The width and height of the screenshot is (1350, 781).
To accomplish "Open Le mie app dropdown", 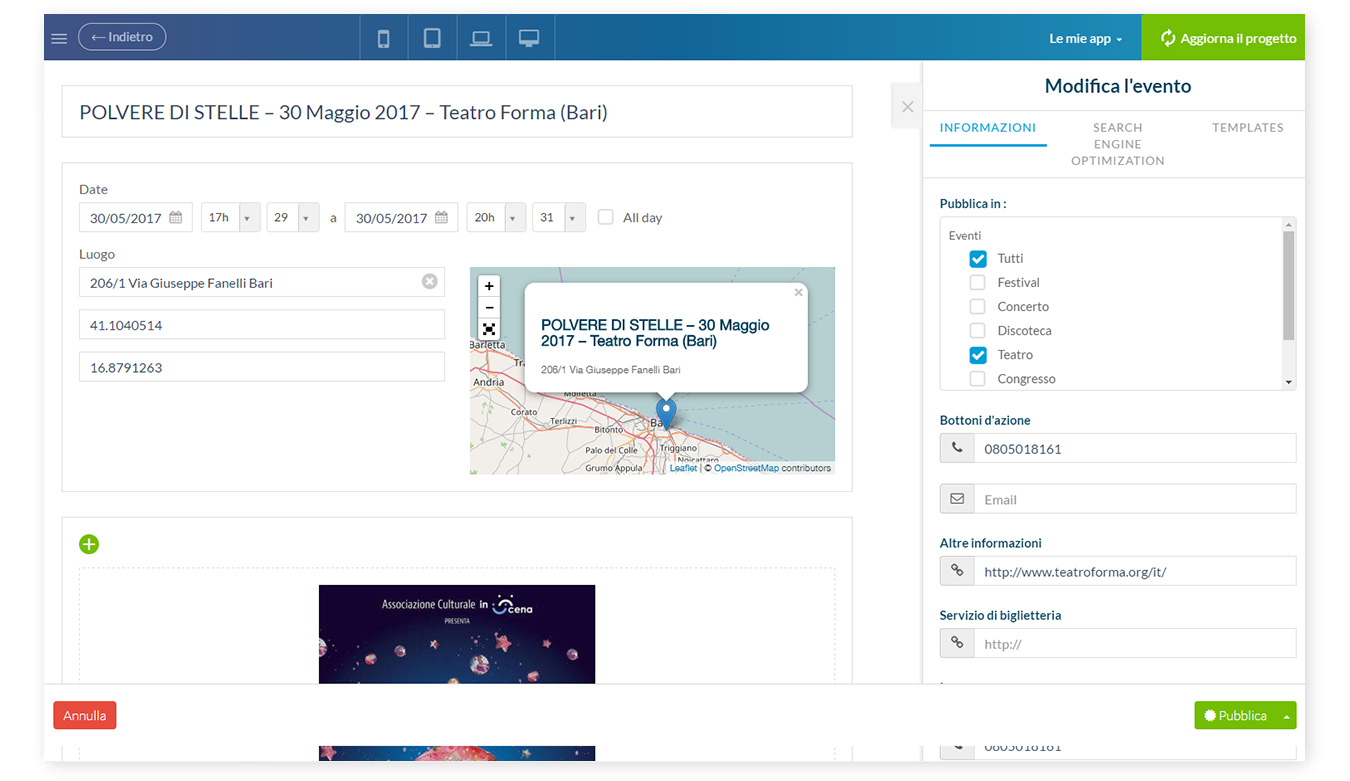I will tap(1086, 38).
